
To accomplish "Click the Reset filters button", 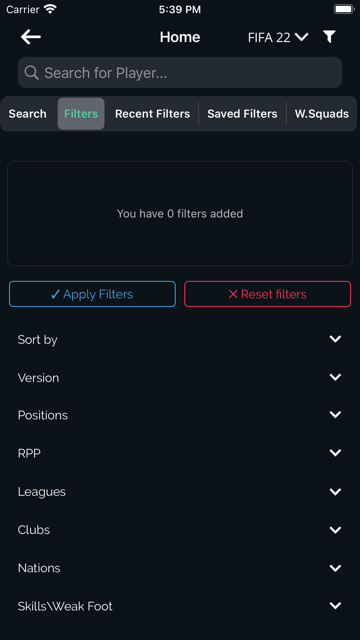I will pos(267,294).
